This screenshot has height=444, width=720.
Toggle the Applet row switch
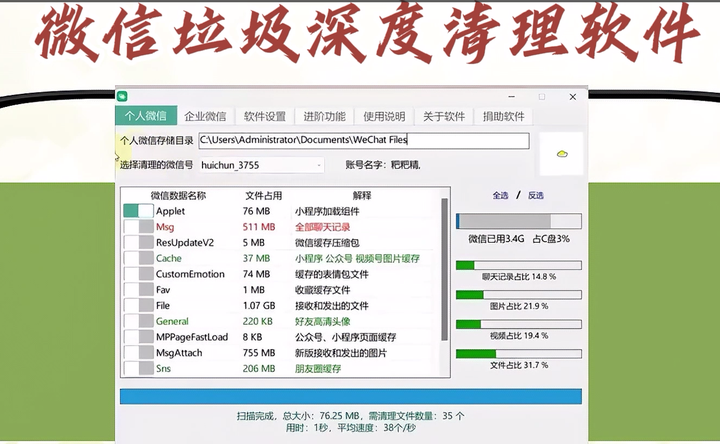click(138, 211)
